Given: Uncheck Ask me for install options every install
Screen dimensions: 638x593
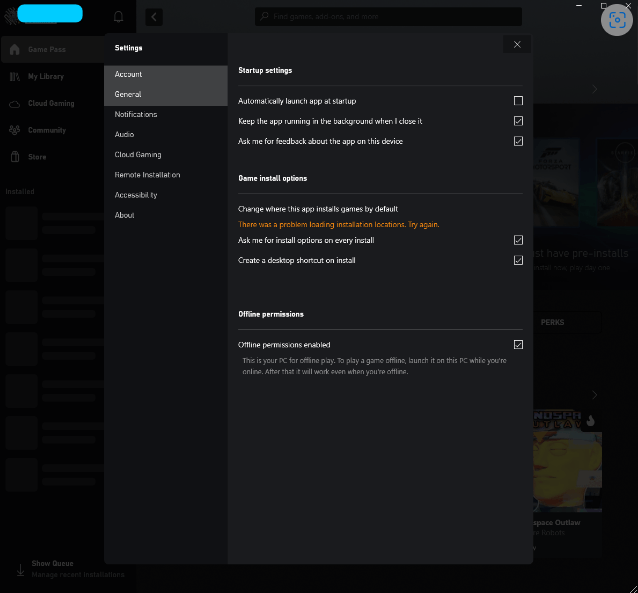Looking at the screenshot, I should pyautogui.click(x=518, y=240).
